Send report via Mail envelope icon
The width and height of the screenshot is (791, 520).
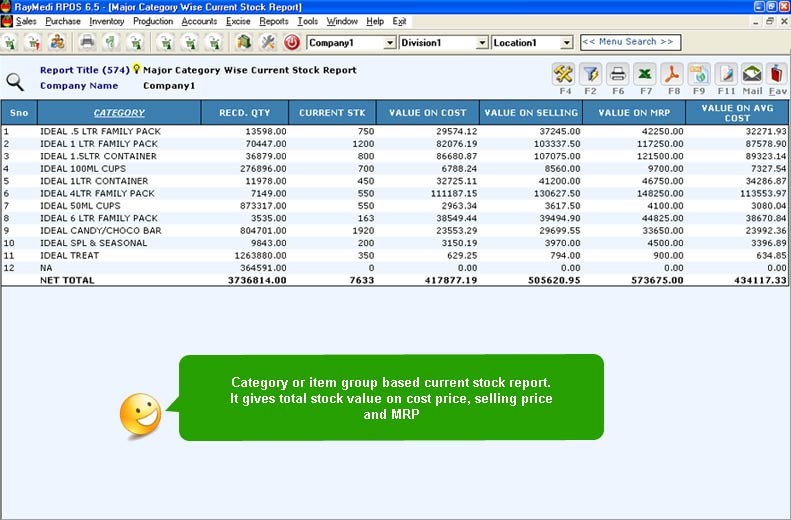click(x=752, y=75)
